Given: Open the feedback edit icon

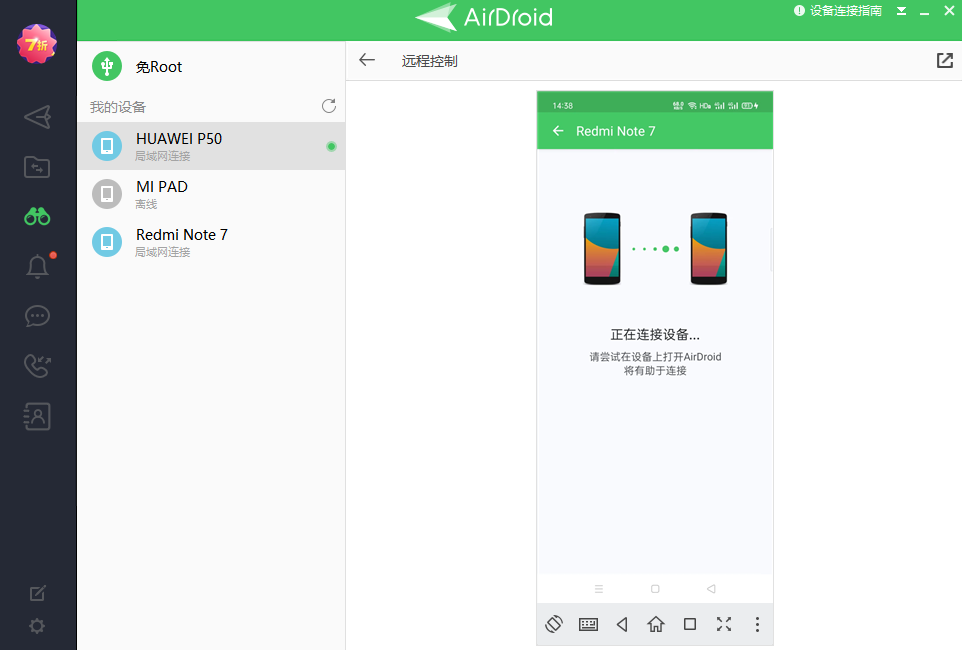Looking at the screenshot, I should 37,593.
